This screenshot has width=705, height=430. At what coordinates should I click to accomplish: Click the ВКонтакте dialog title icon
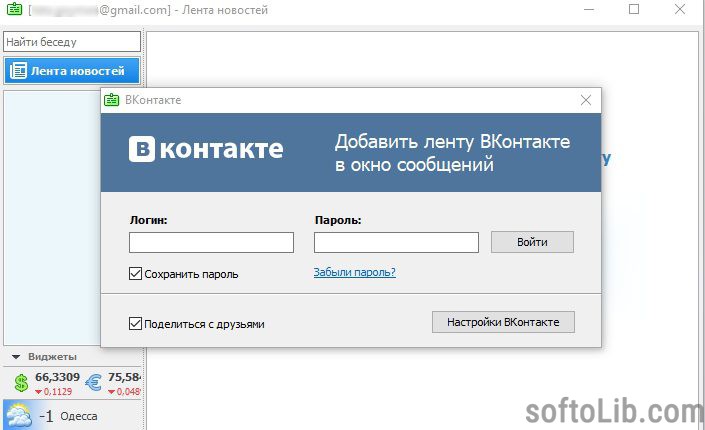pyautogui.click(x=112, y=100)
